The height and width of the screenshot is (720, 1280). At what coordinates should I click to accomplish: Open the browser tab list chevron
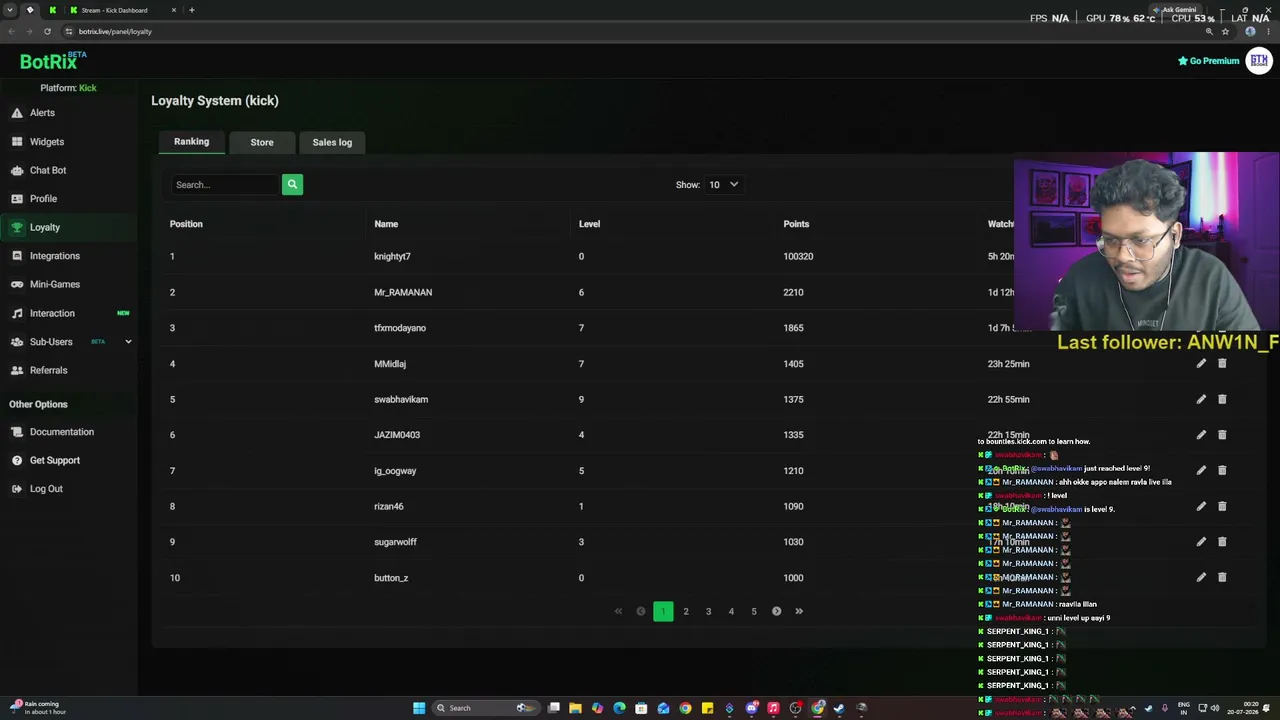pos(9,10)
